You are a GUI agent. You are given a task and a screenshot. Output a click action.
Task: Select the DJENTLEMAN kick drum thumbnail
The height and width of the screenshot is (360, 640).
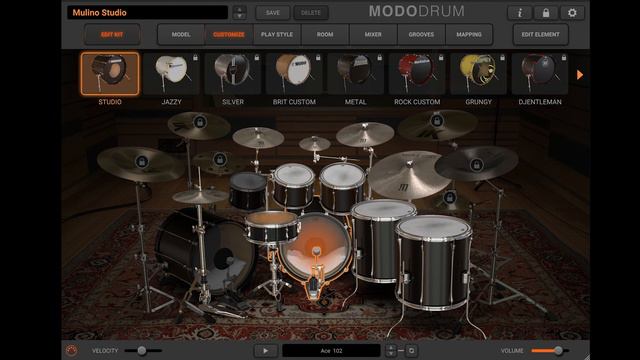(540, 74)
